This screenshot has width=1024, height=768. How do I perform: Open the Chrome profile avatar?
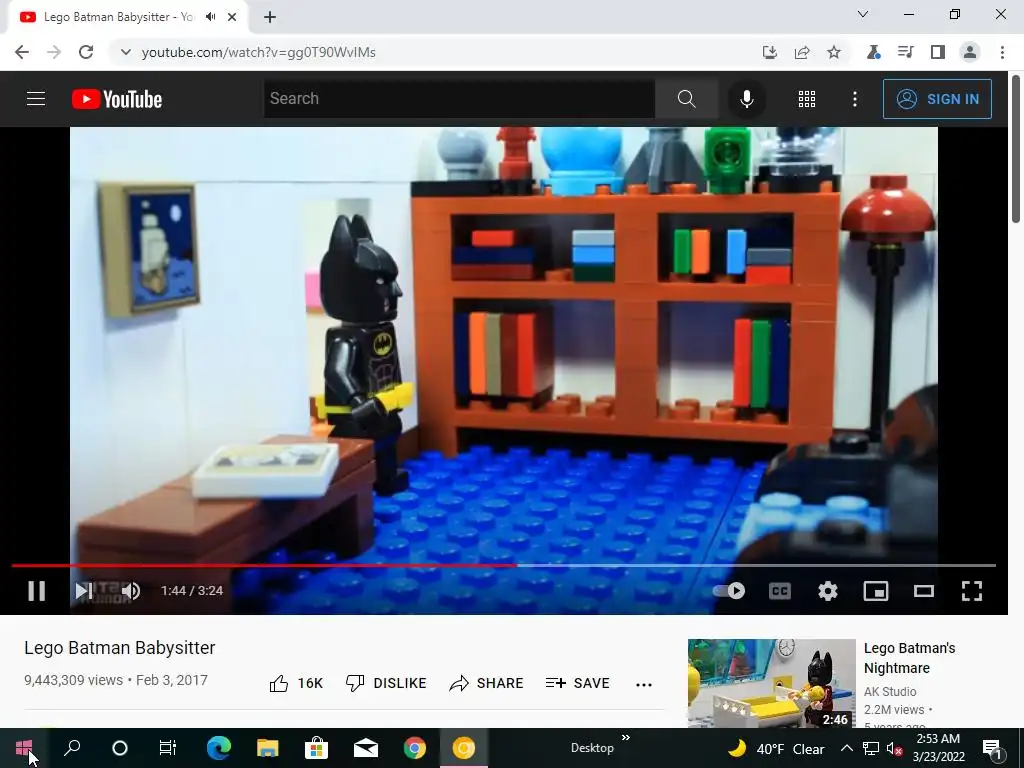click(970, 52)
